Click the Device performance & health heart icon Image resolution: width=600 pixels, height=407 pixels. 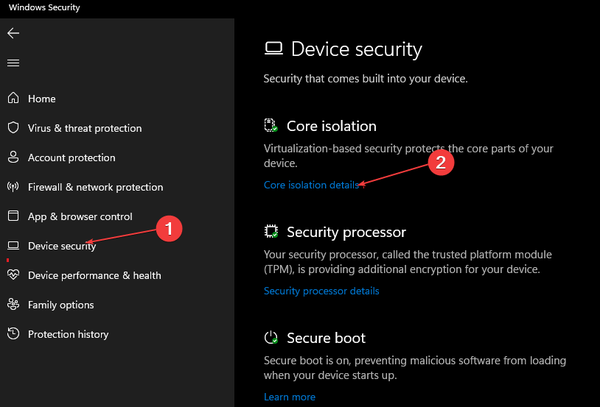pos(13,275)
